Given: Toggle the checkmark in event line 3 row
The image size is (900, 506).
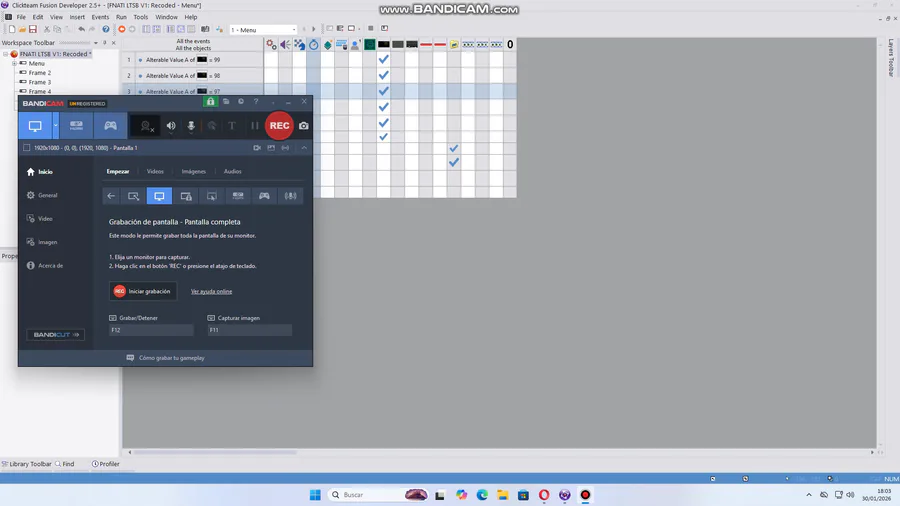Looking at the screenshot, I should pyautogui.click(x=383, y=91).
